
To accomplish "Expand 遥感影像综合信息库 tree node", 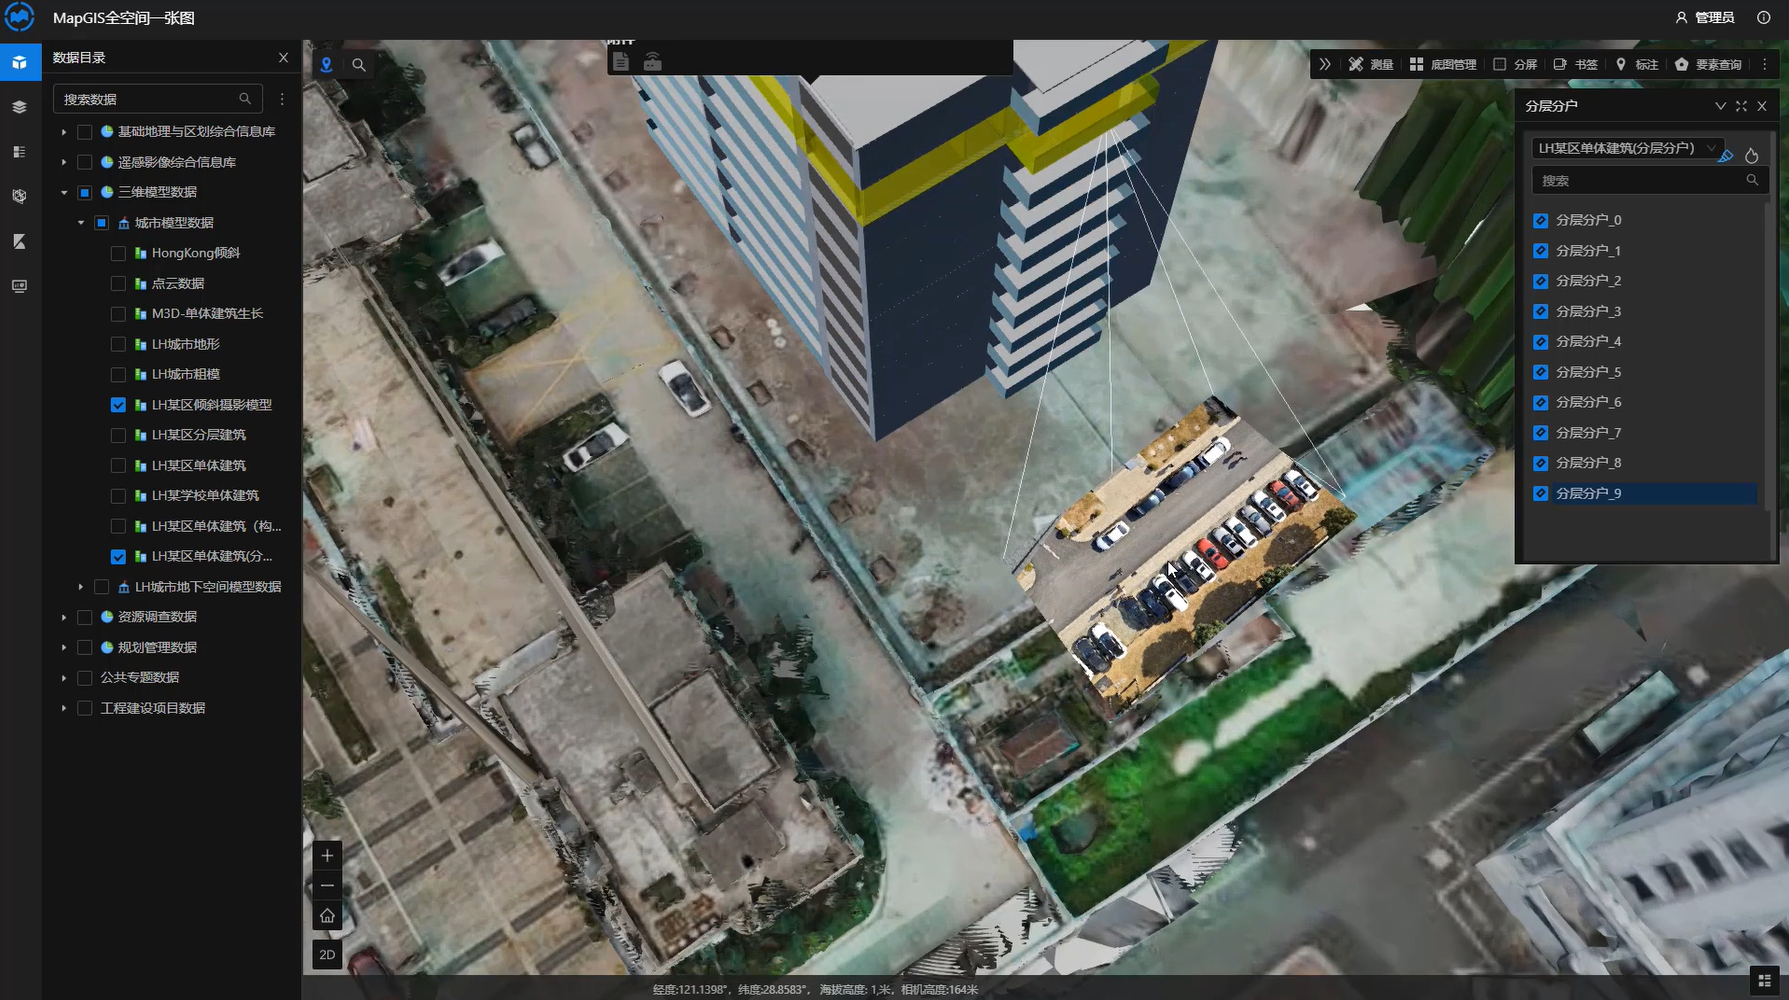I will (x=64, y=162).
